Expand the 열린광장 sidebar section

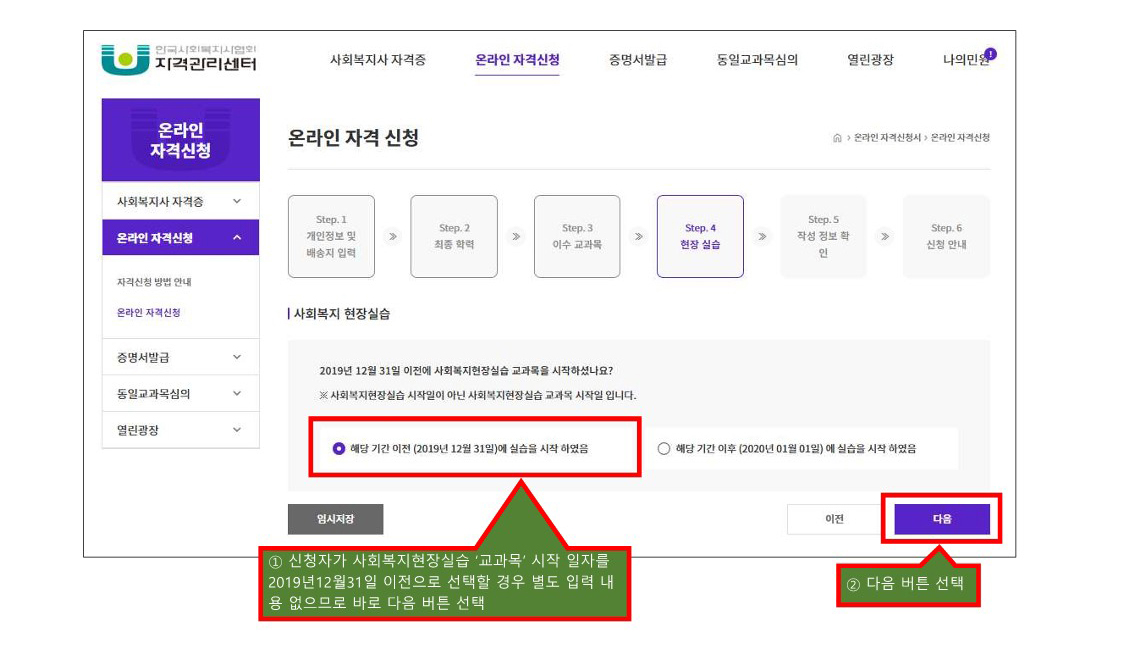180,430
